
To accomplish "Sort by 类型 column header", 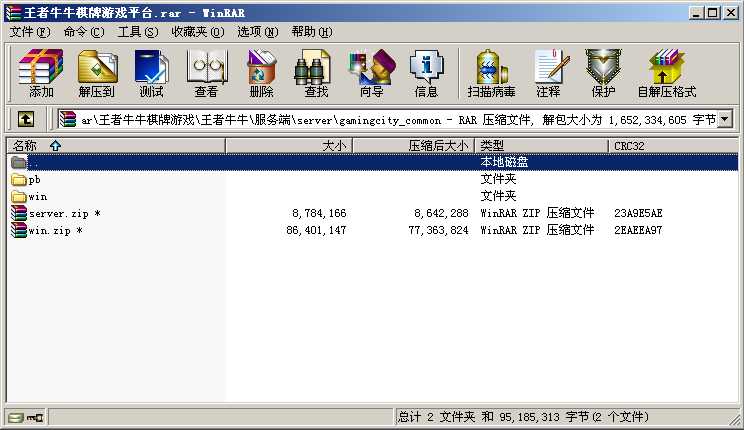I will point(541,146).
